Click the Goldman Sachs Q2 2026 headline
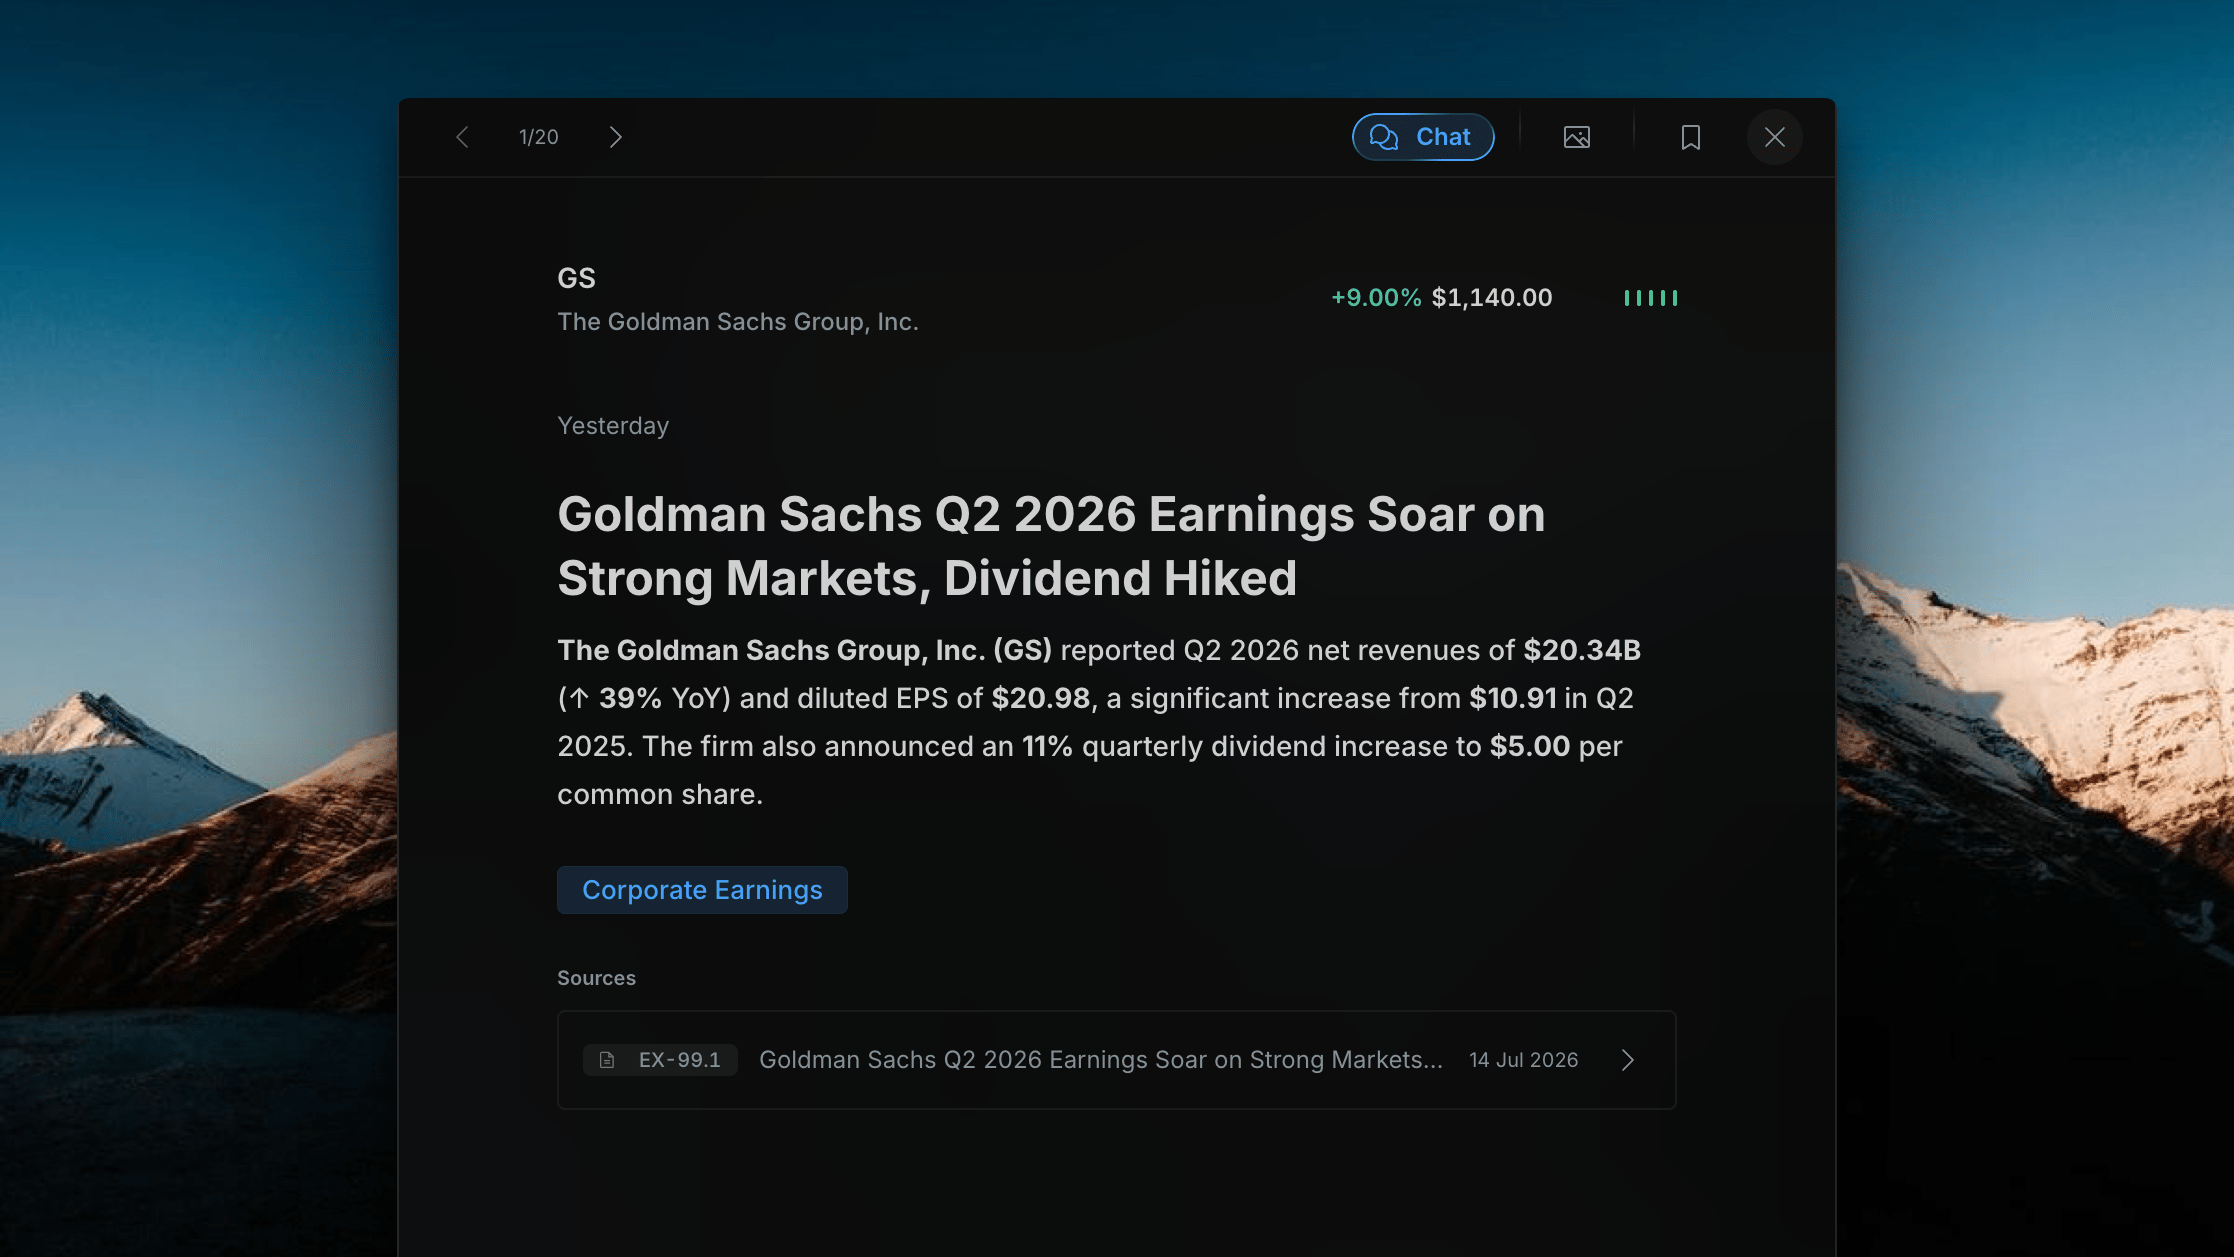Screen dimensions: 2234x1257 pos(1051,546)
